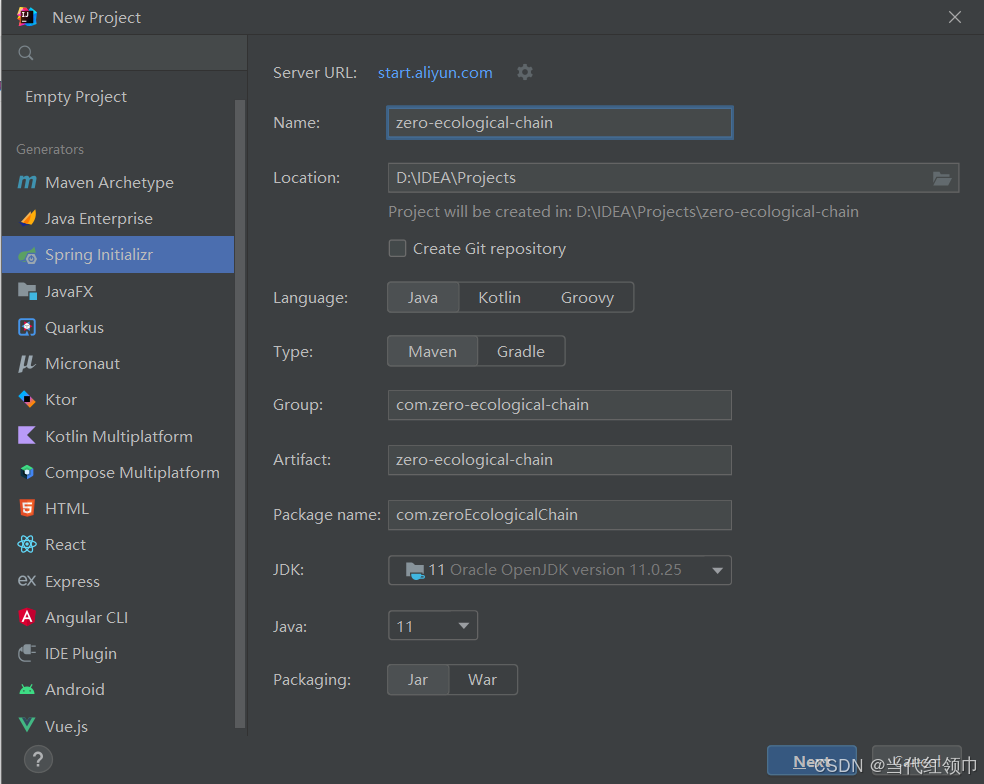The width and height of the screenshot is (984, 784).
Task: Browse location with folder icon
Action: [x=941, y=178]
